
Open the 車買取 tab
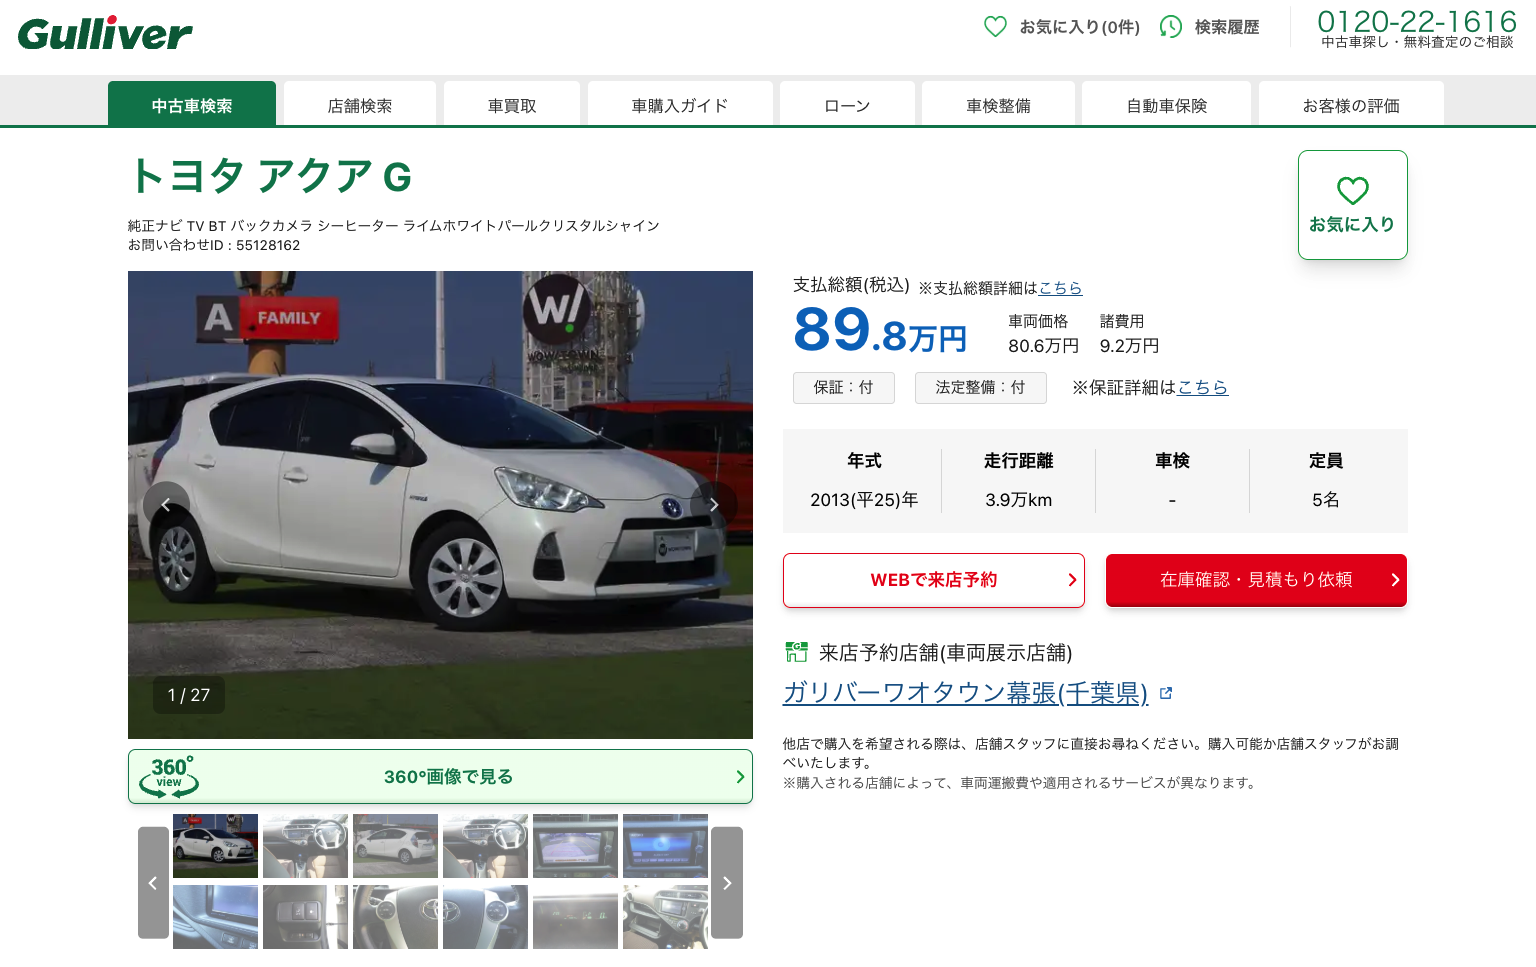coord(512,104)
